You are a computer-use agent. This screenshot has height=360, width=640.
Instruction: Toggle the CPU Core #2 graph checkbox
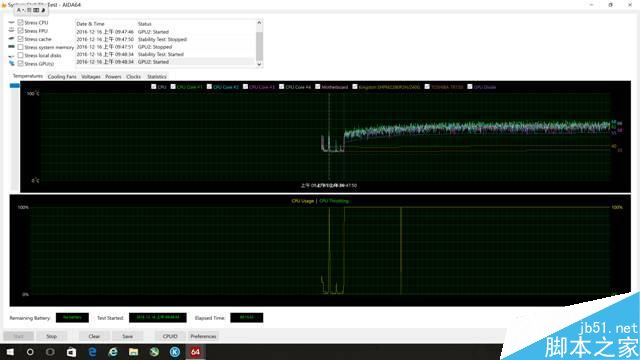(209, 87)
